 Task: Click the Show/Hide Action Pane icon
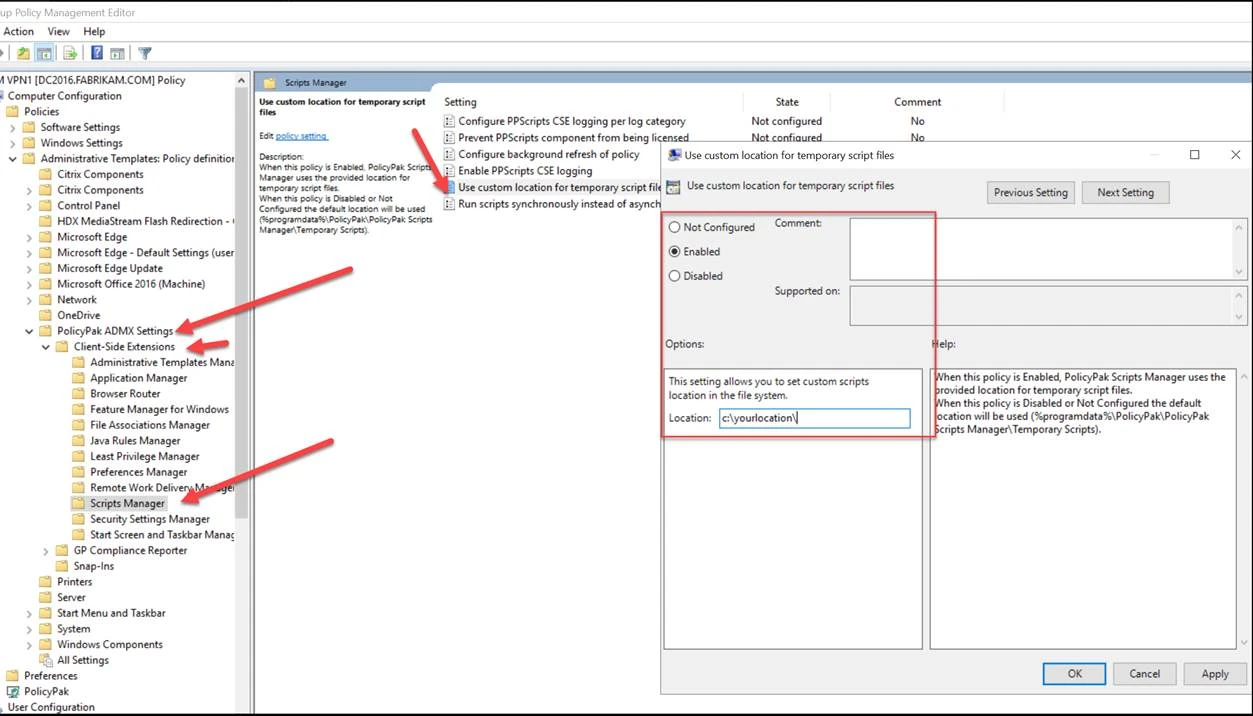pos(117,54)
